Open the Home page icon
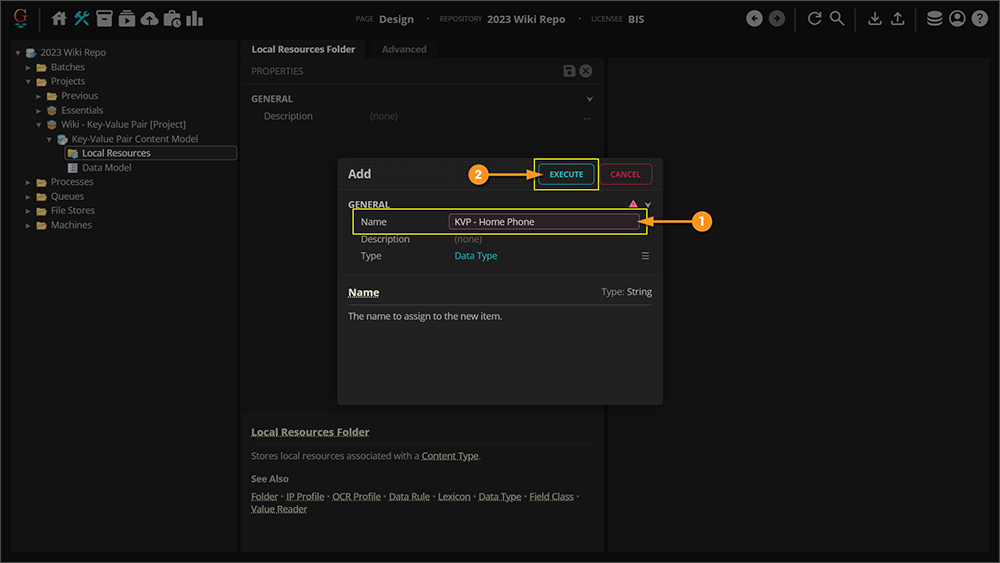Screen dimensions: 1000x563 click(x=59, y=19)
